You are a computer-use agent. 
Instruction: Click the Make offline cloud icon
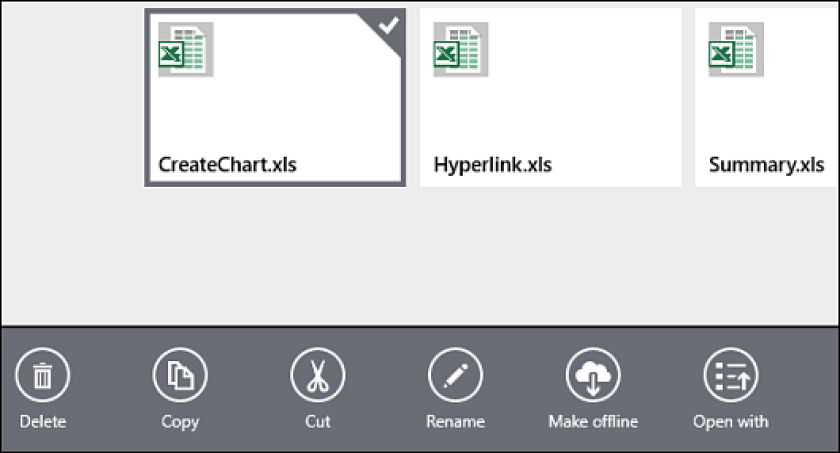point(593,375)
